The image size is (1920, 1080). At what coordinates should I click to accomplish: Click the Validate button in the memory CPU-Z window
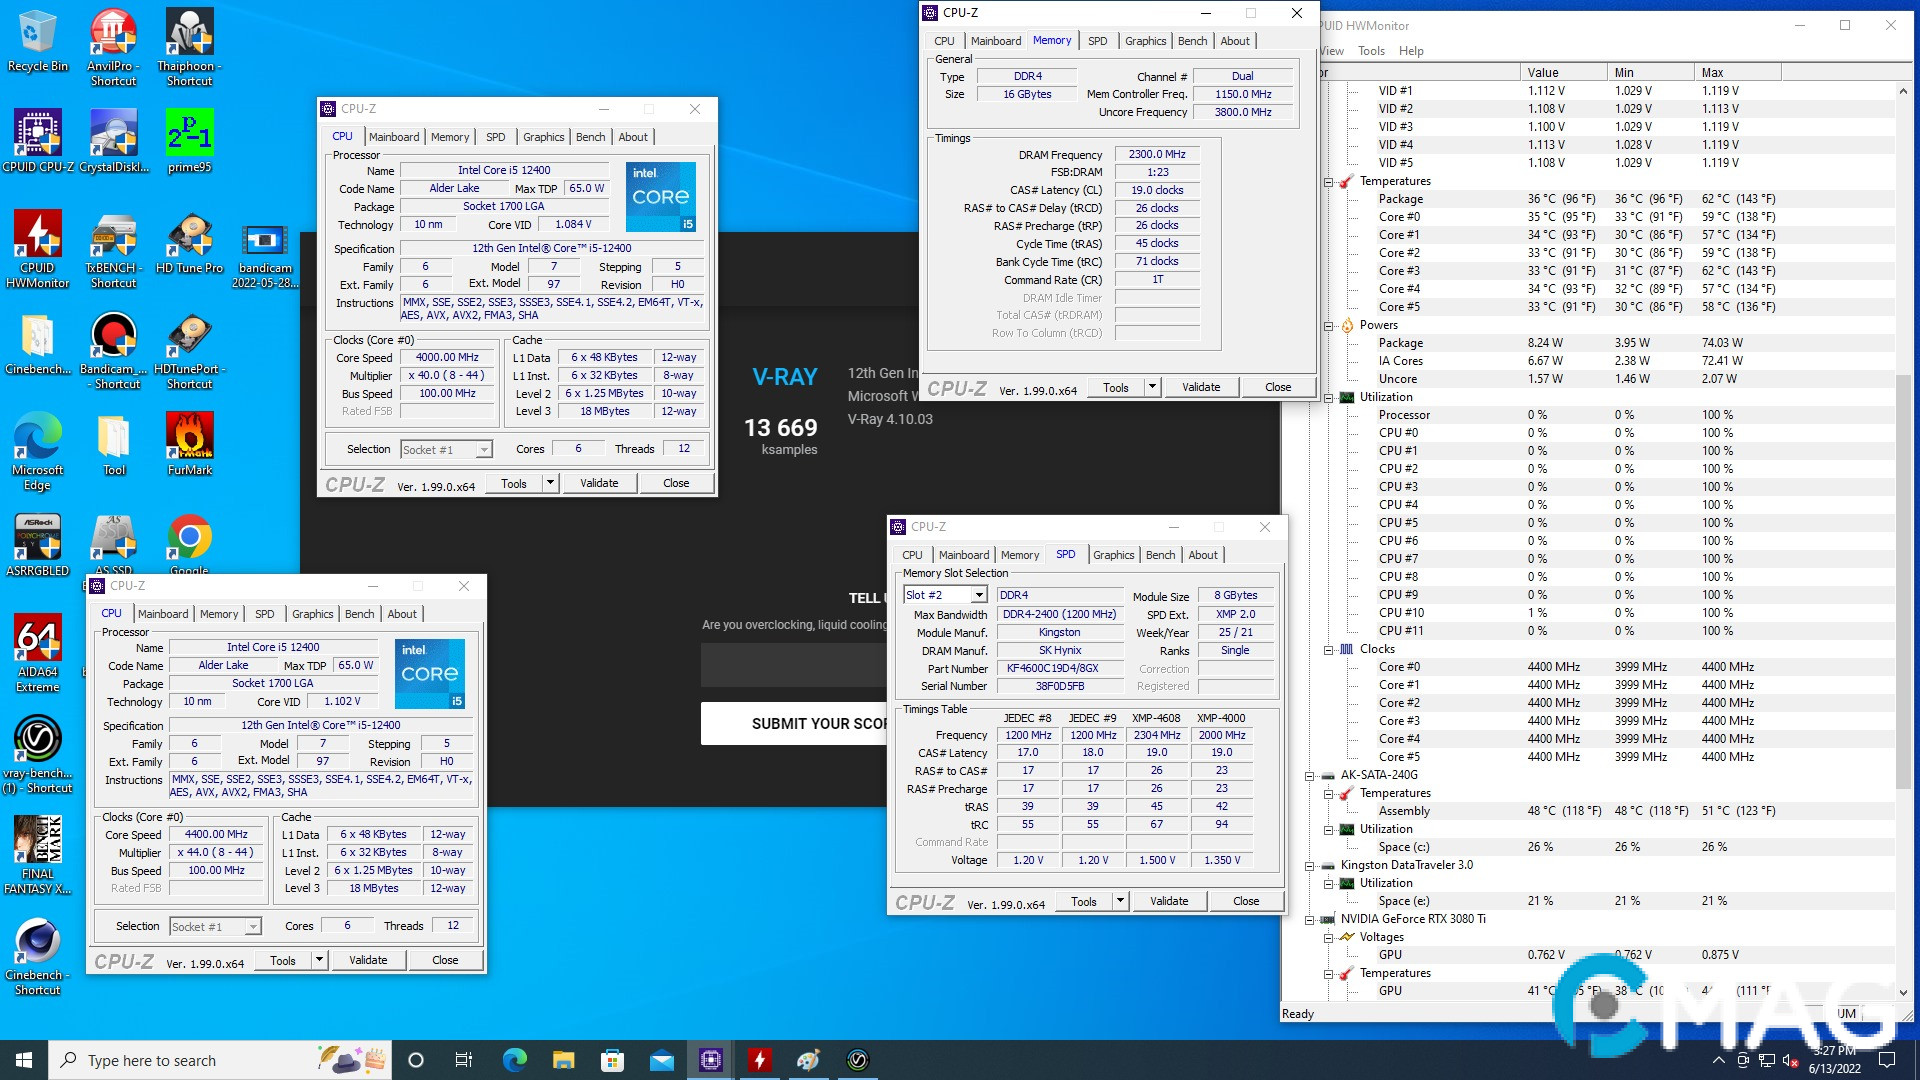click(x=1200, y=387)
